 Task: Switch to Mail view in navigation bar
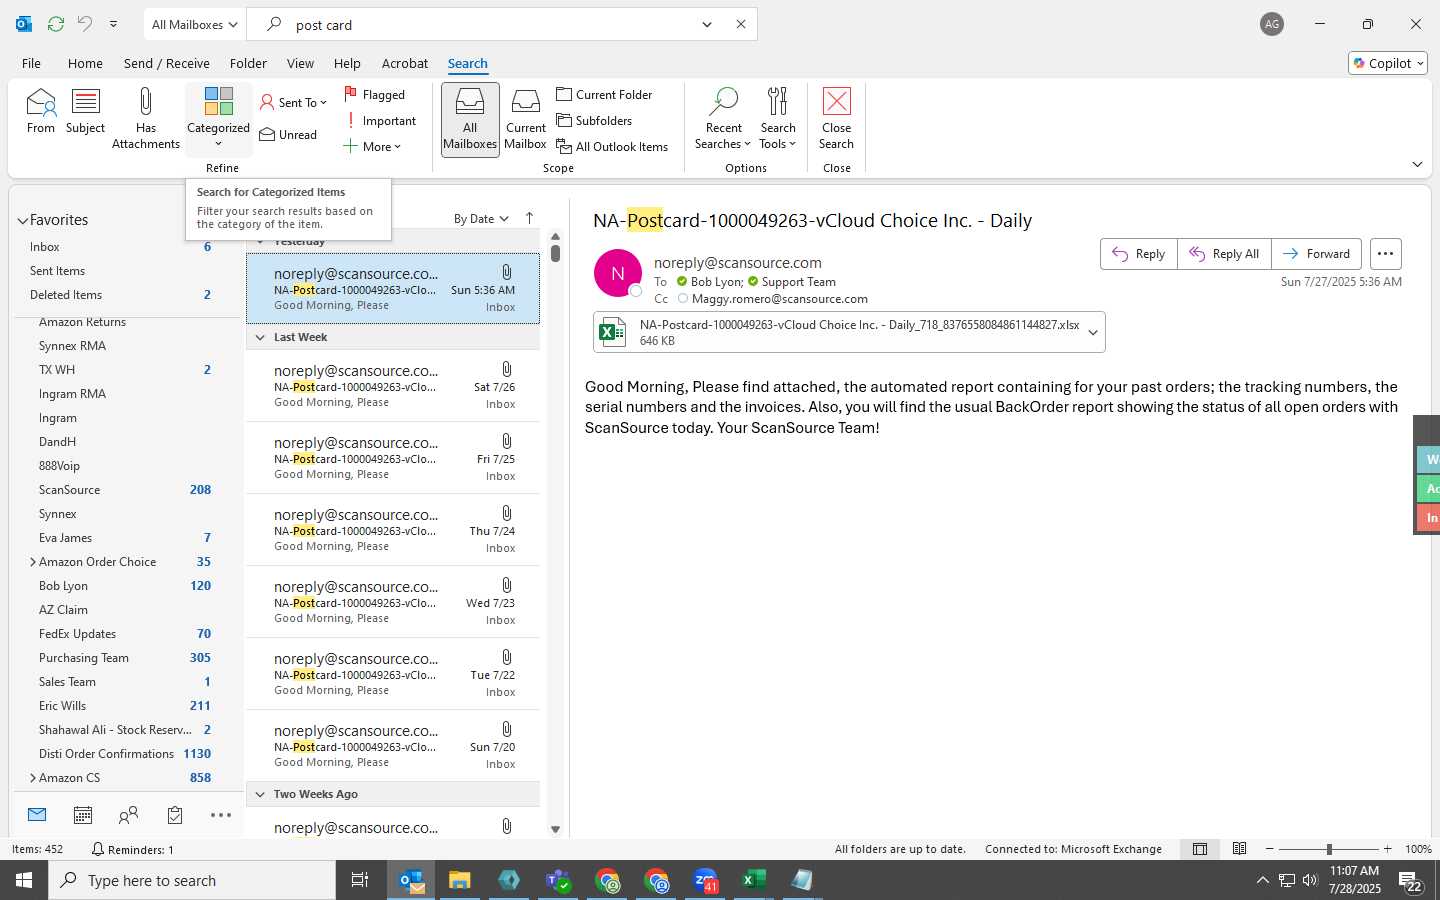pos(37,815)
